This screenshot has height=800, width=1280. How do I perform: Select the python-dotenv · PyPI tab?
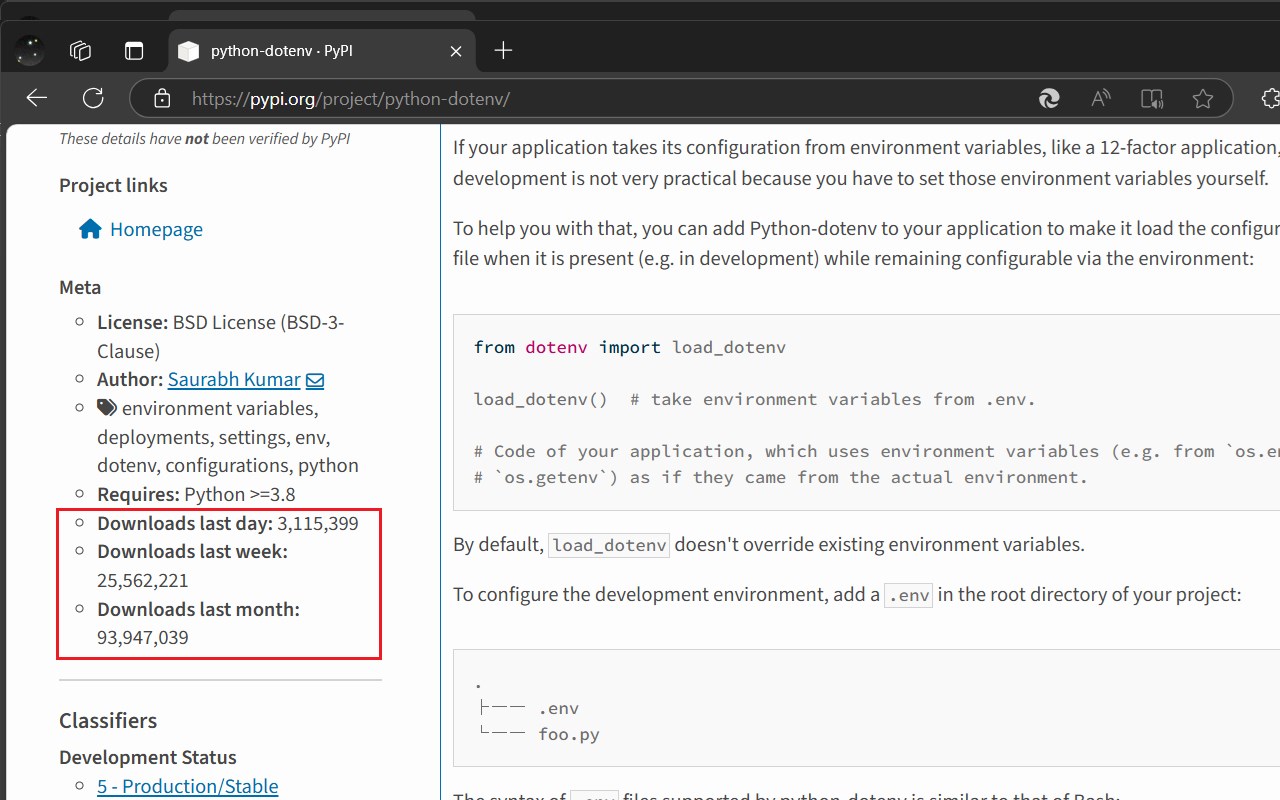[x=321, y=50]
